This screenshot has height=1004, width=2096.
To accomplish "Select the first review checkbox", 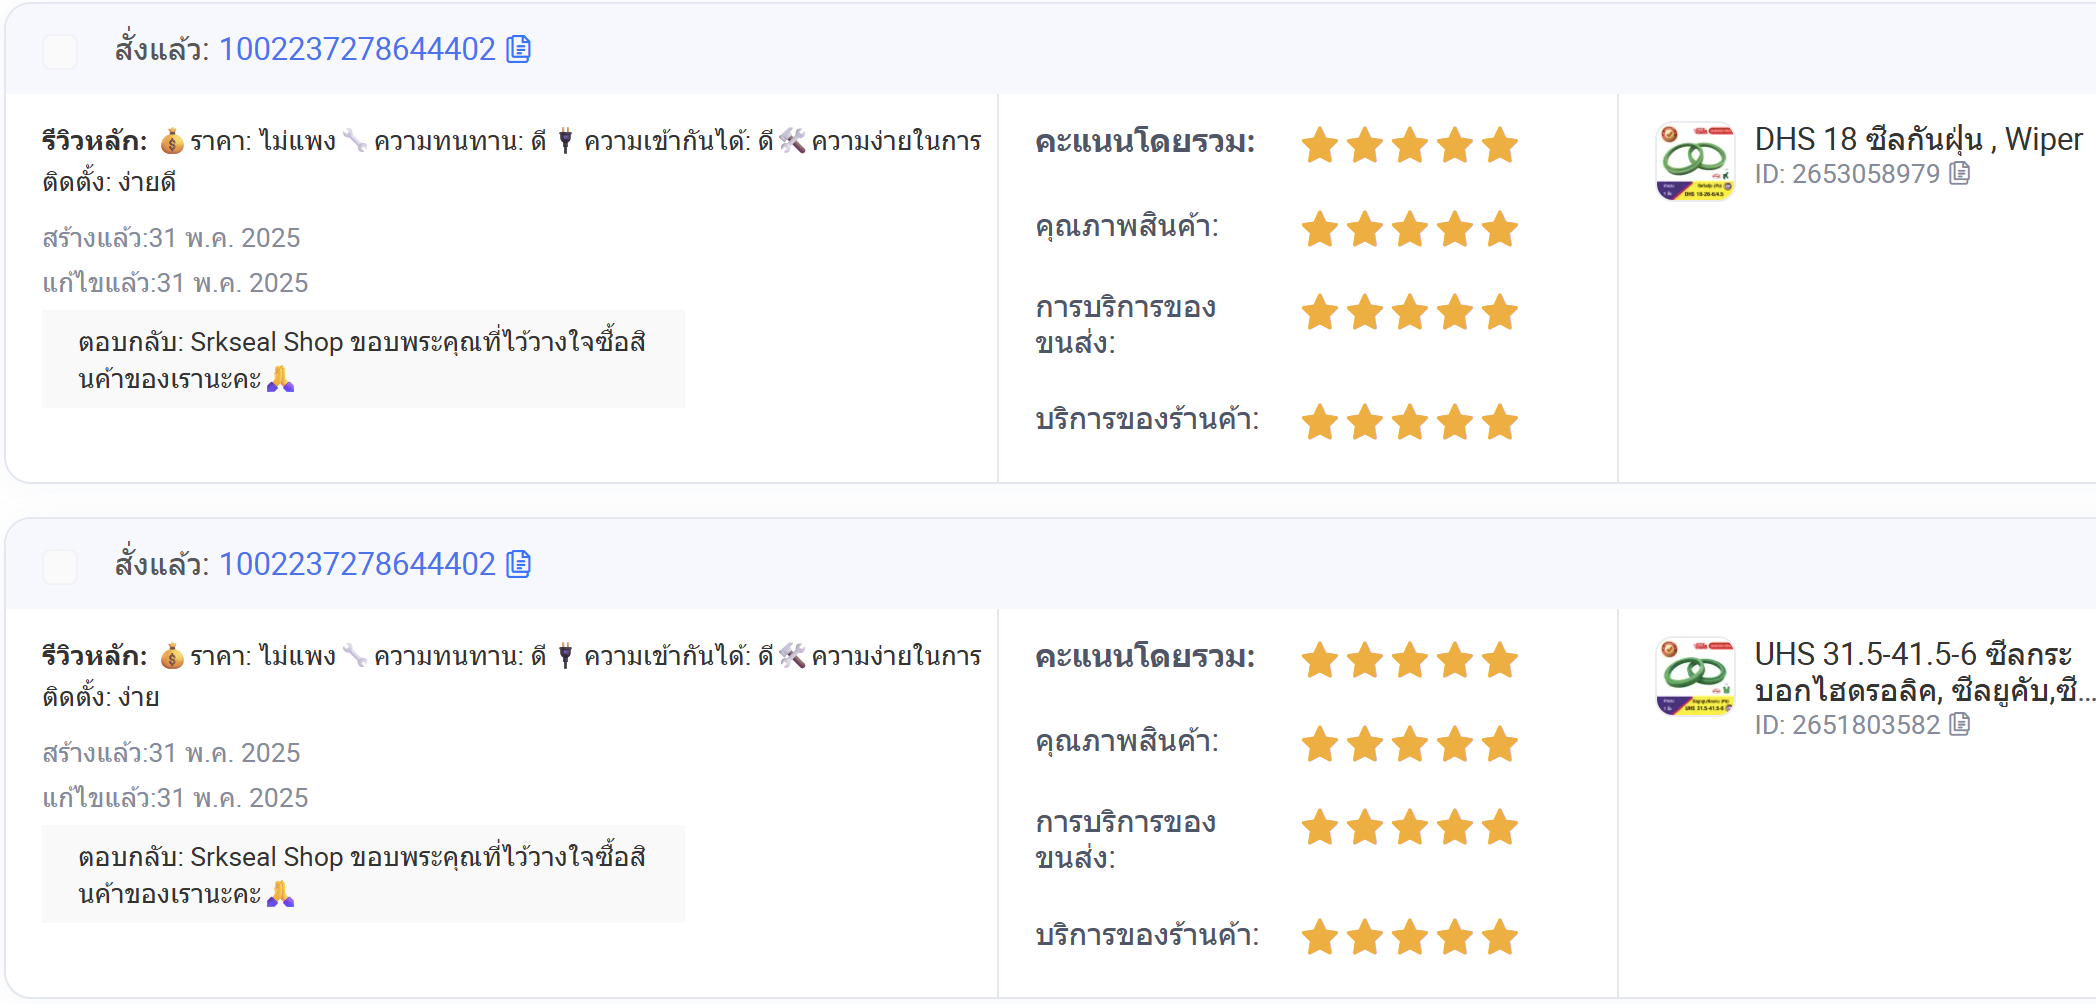I will point(60,51).
